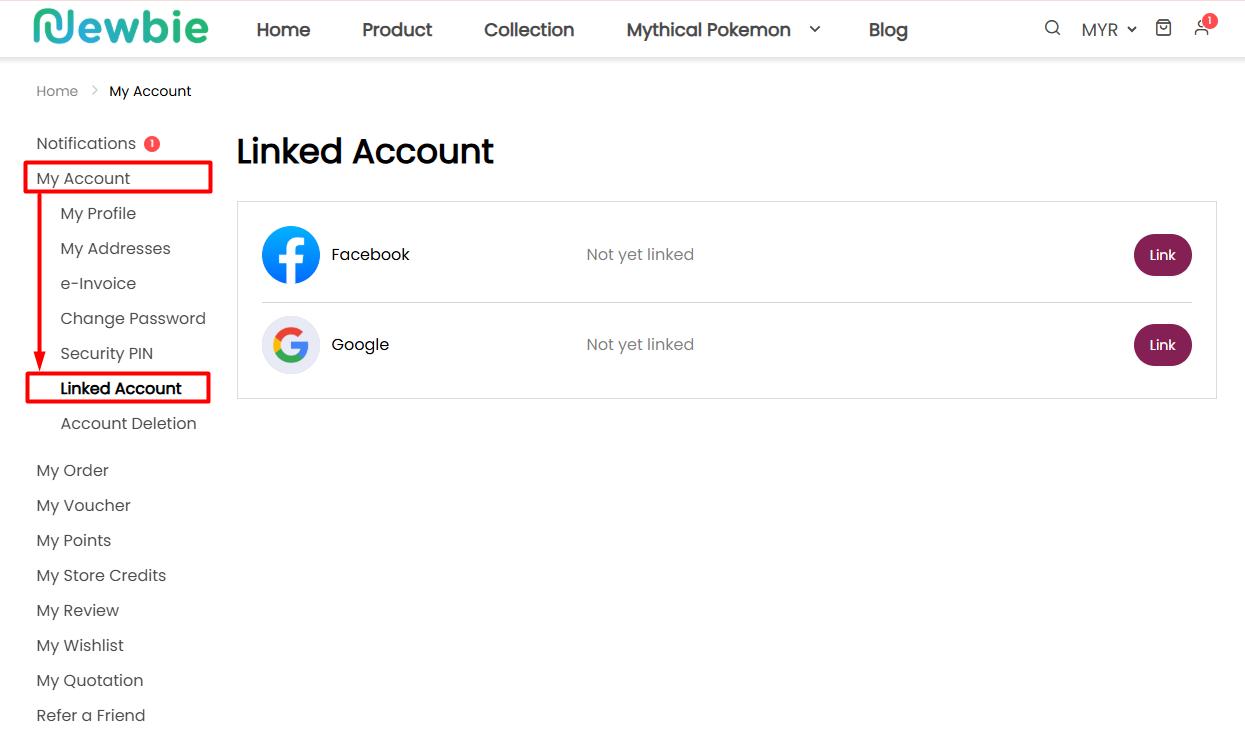Open the Collection menu item
Image resolution: width=1245 pixels, height=739 pixels.
[x=529, y=30]
